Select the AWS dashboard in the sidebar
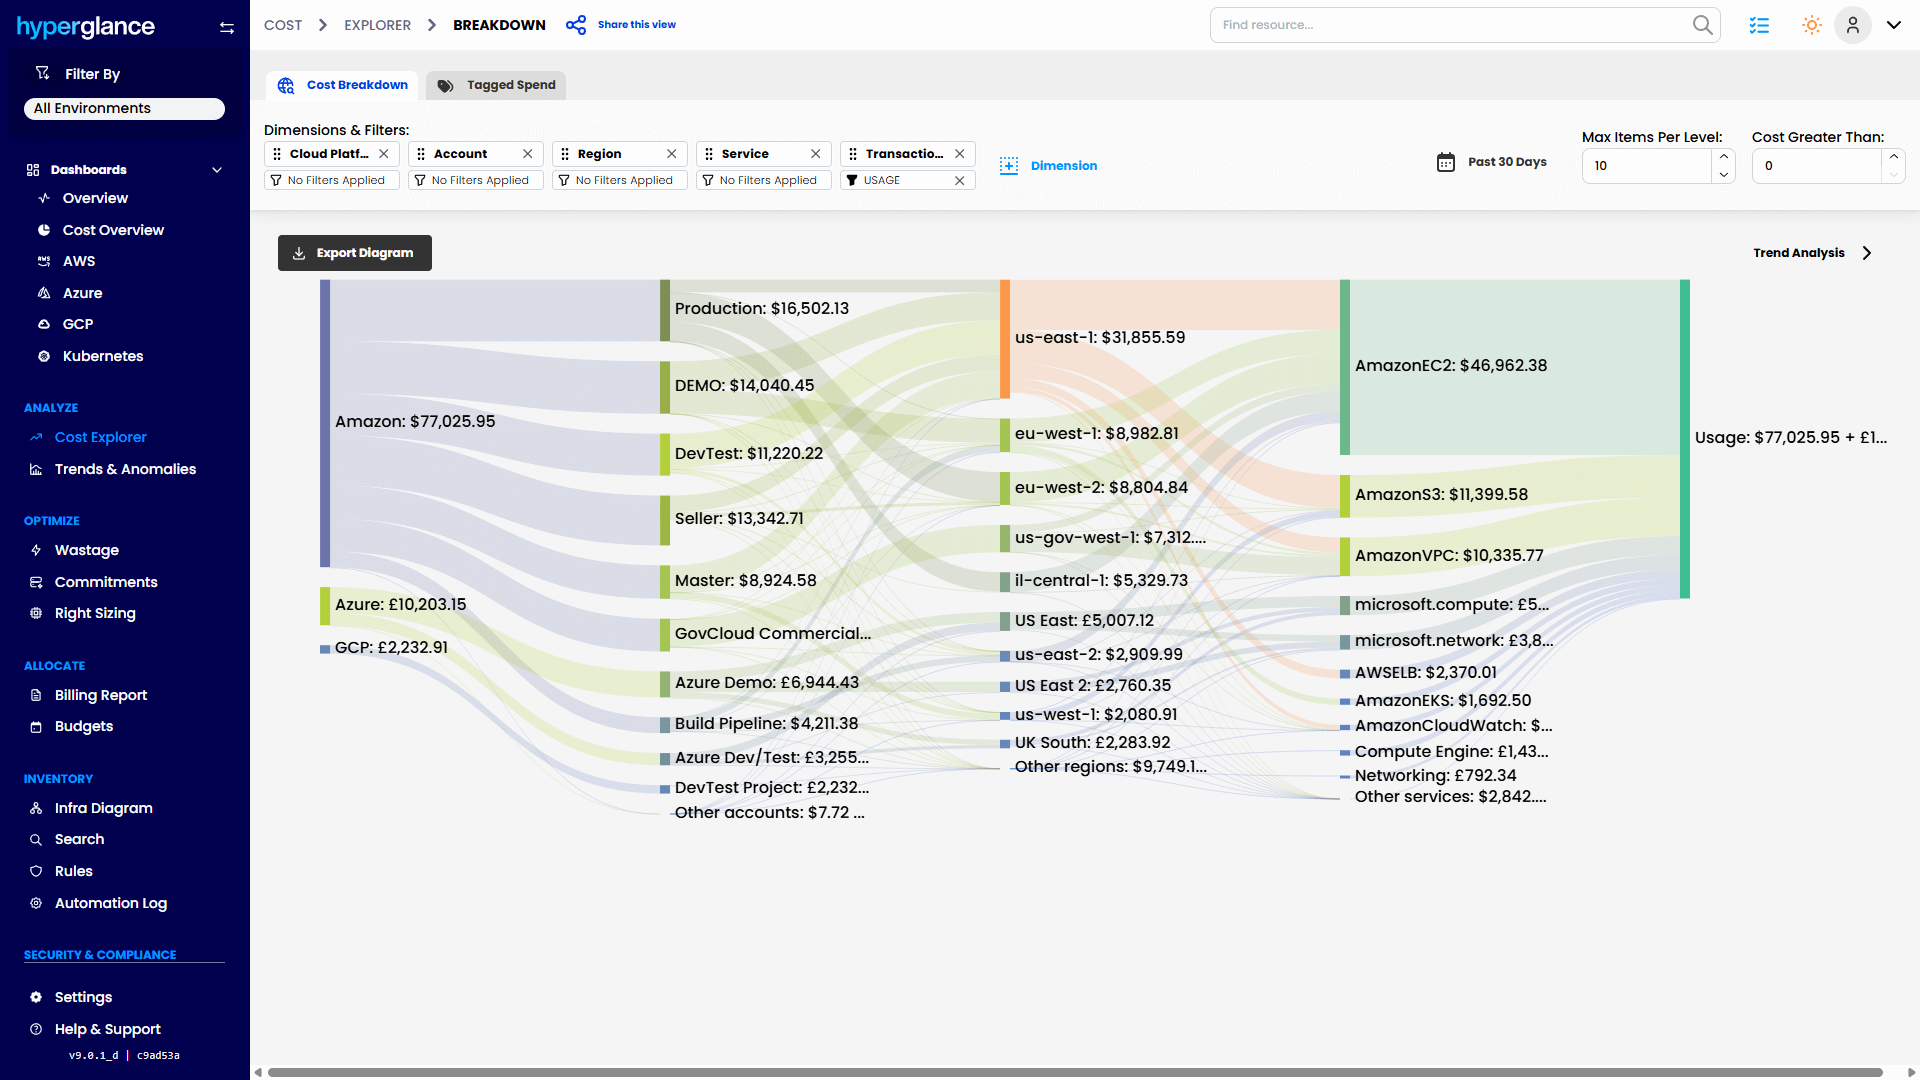 79,261
